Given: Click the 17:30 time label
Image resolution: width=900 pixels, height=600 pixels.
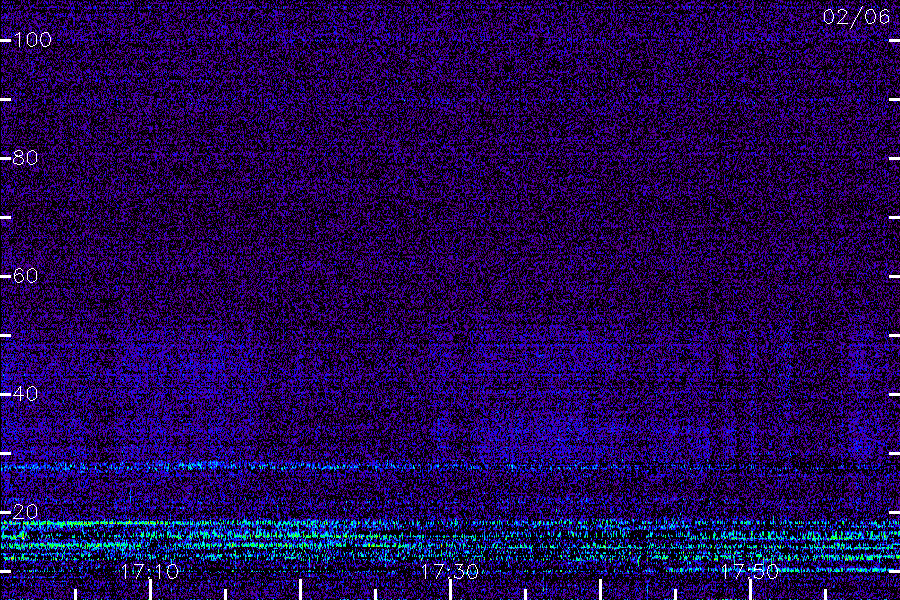Looking at the screenshot, I should click(x=450, y=571).
